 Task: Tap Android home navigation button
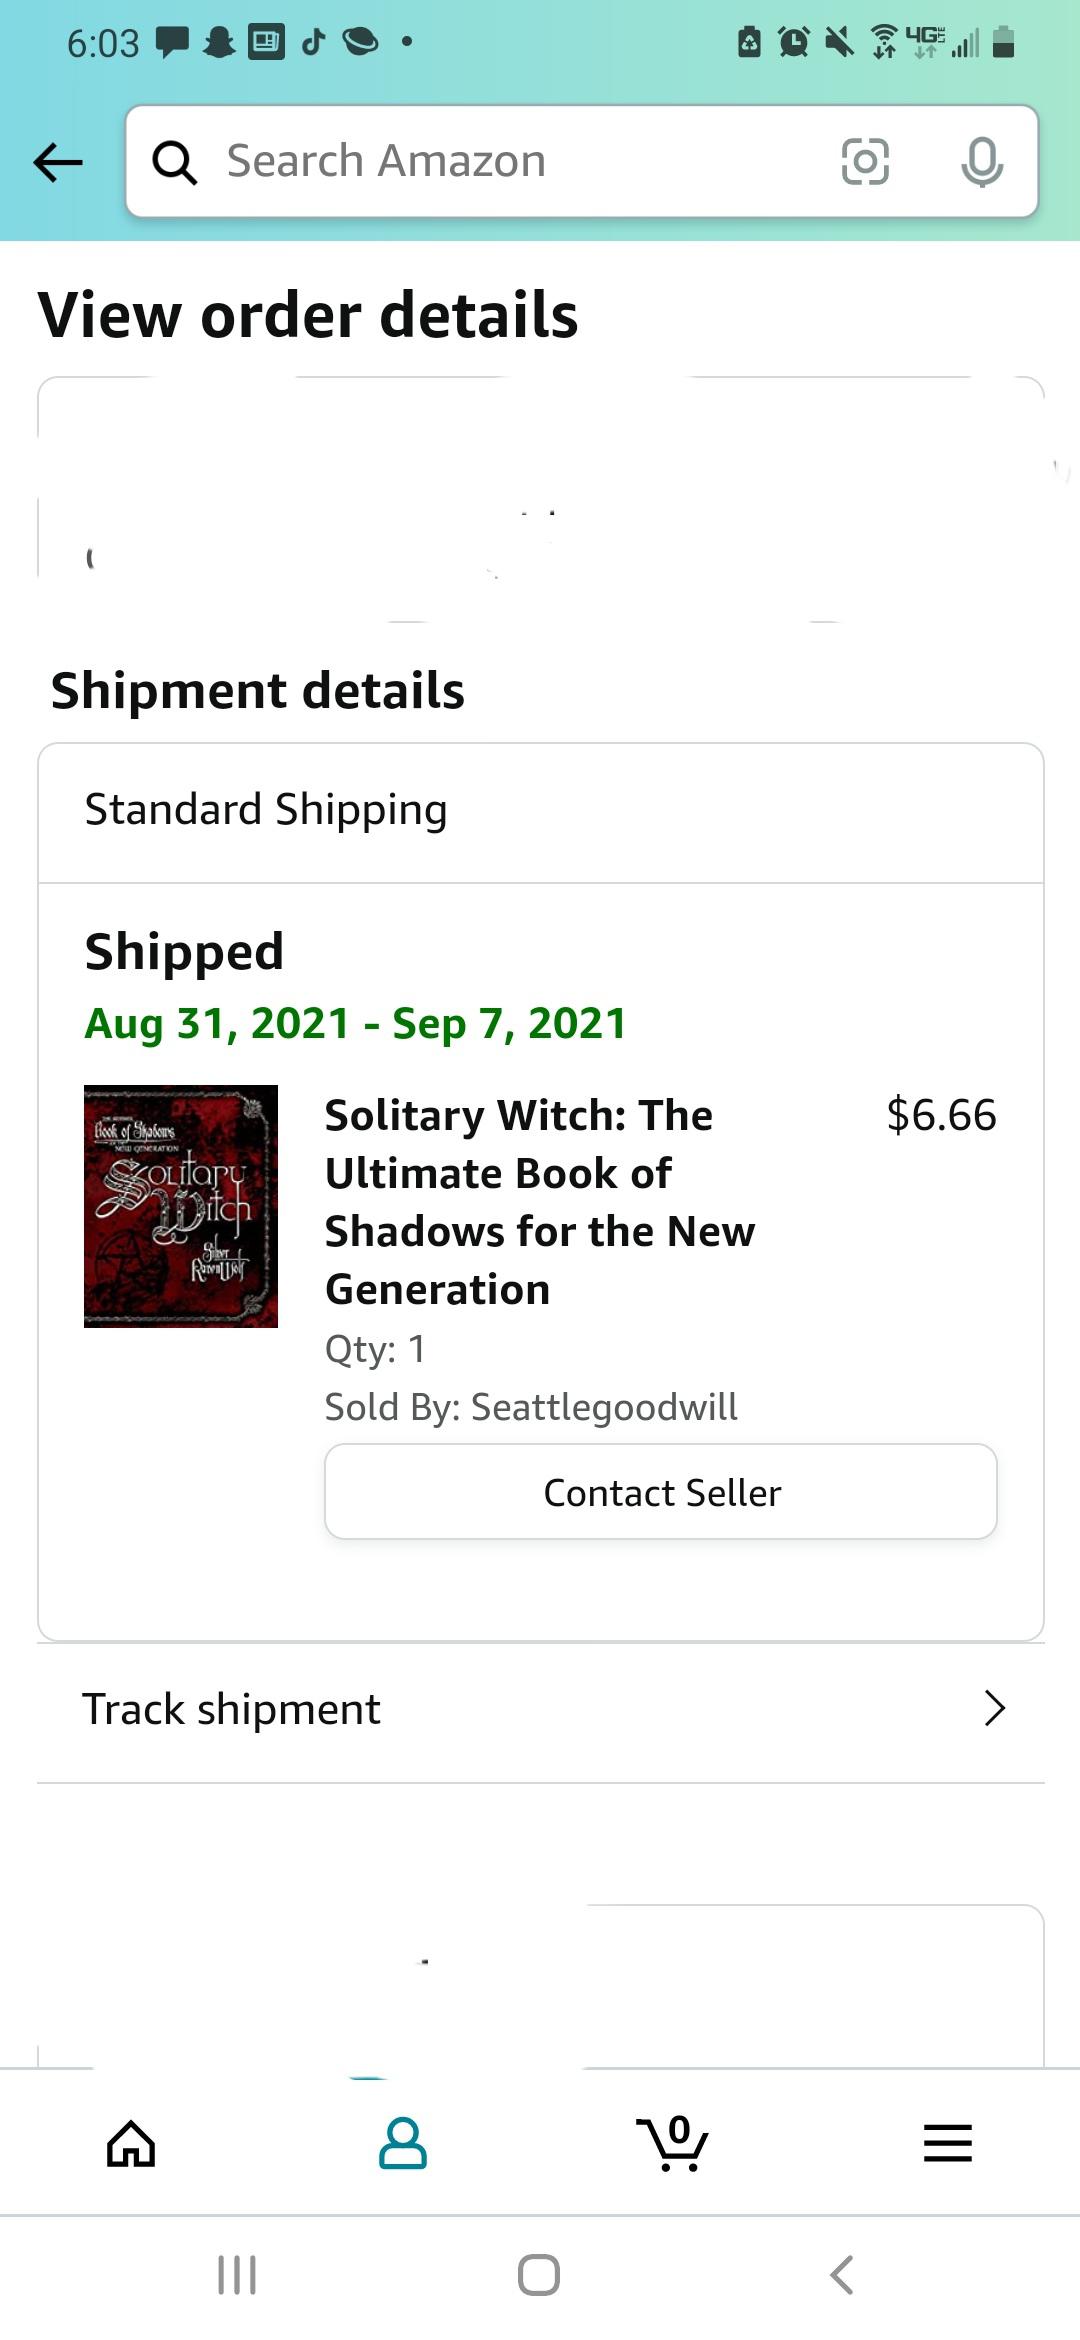[539, 2275]
